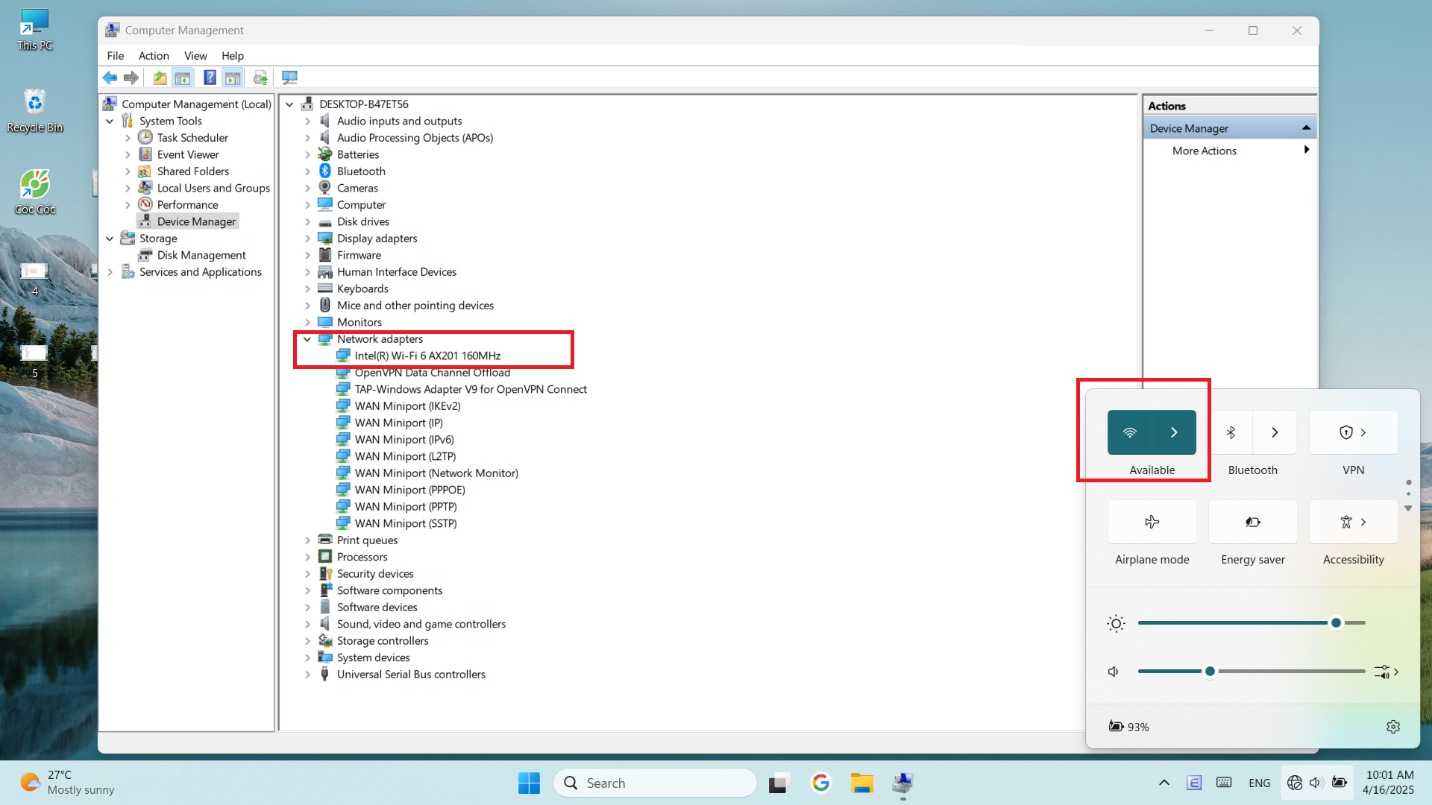The width and height of the screenshot is (1432, 805).
Task: Click the Up one level folder icon
Action: pos(160,78)
